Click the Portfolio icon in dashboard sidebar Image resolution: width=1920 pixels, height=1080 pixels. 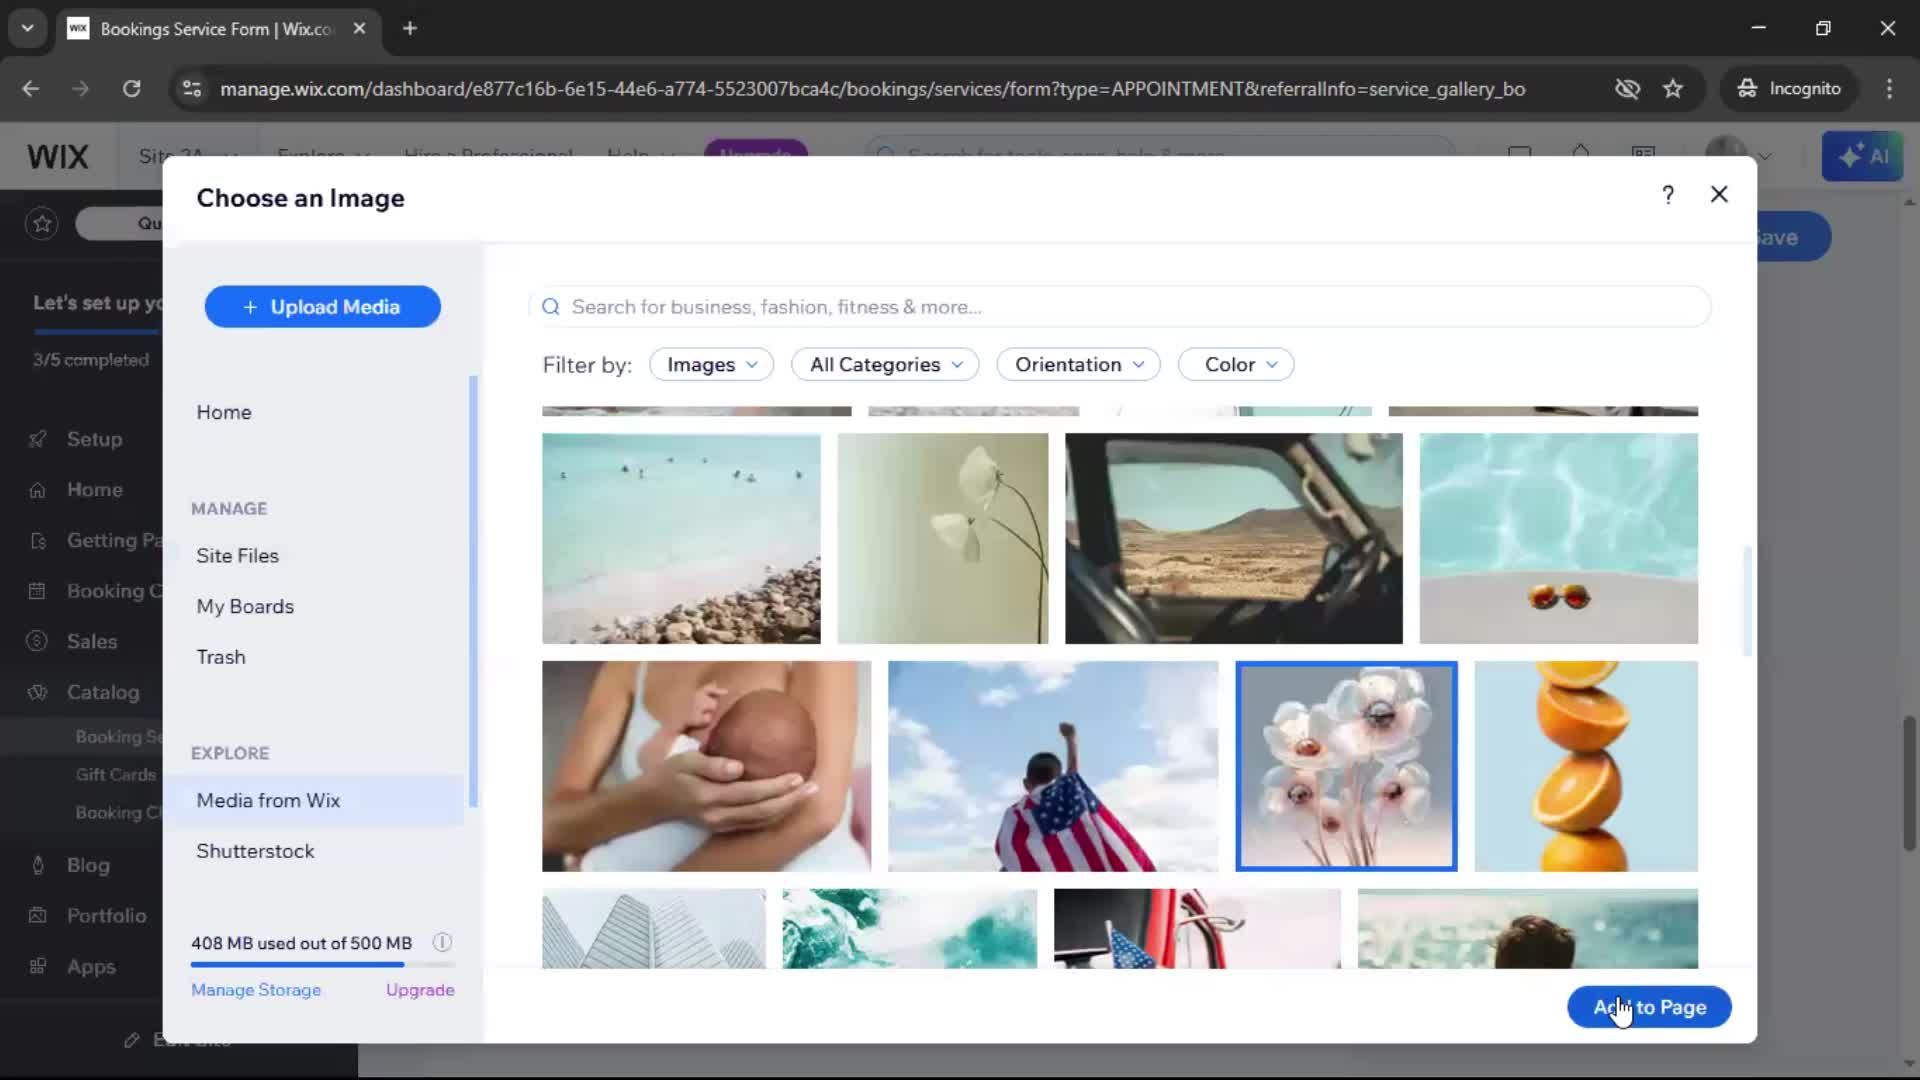pos(38,915)
